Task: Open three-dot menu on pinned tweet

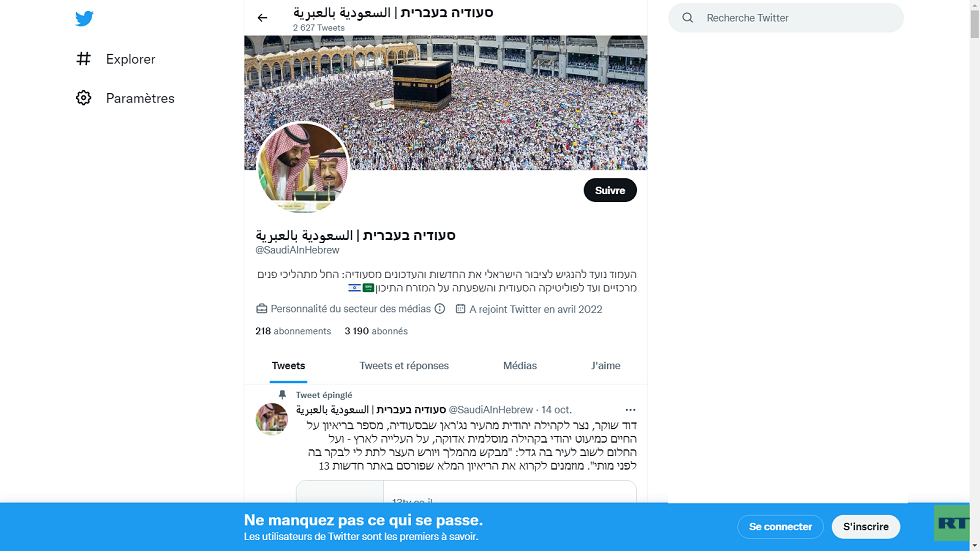Action: (630, 410)
